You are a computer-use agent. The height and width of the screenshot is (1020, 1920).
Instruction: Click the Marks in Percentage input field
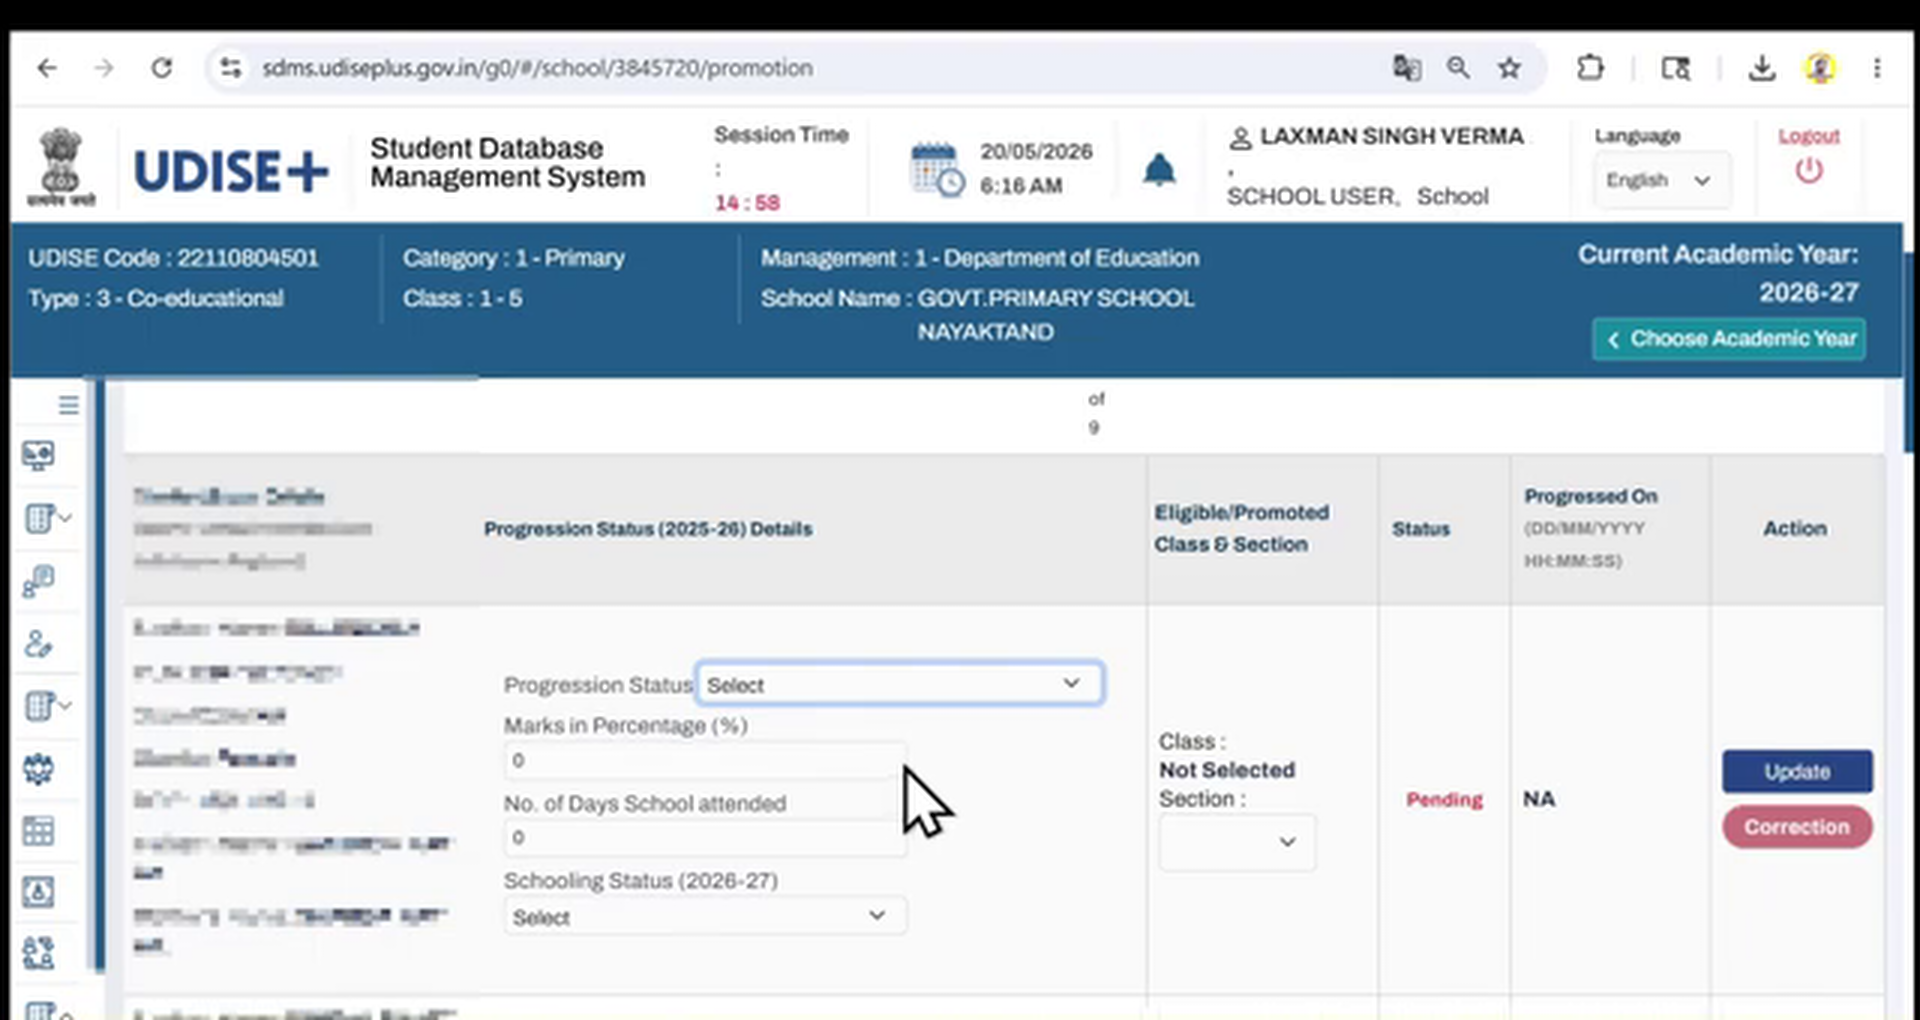[x=705, y=760]
